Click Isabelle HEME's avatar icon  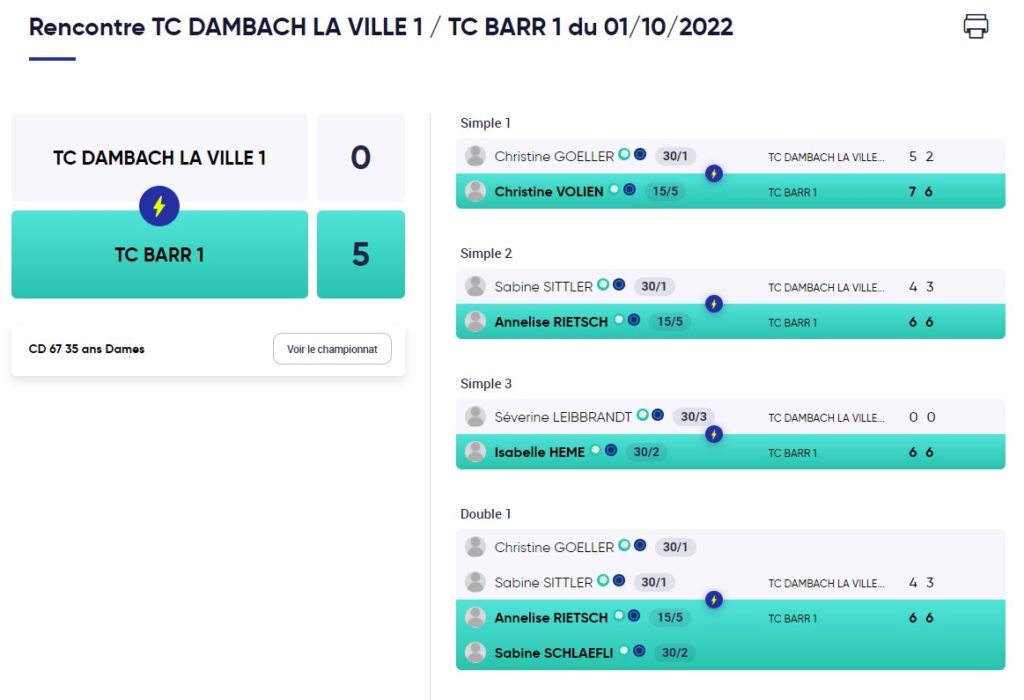475,452
